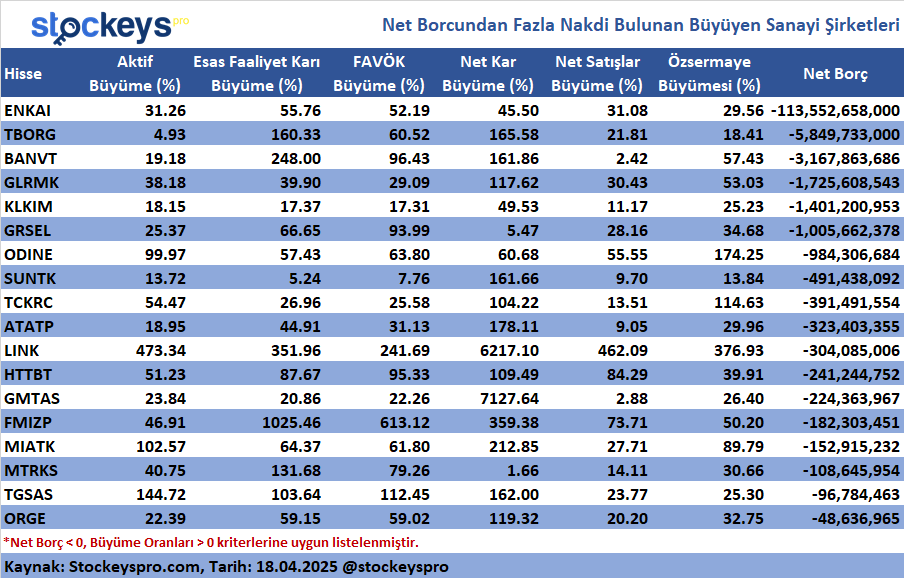Click the stockeys pro logo
Image resolution: width=904 pixels, height=578 pixels.
[110, 26]
